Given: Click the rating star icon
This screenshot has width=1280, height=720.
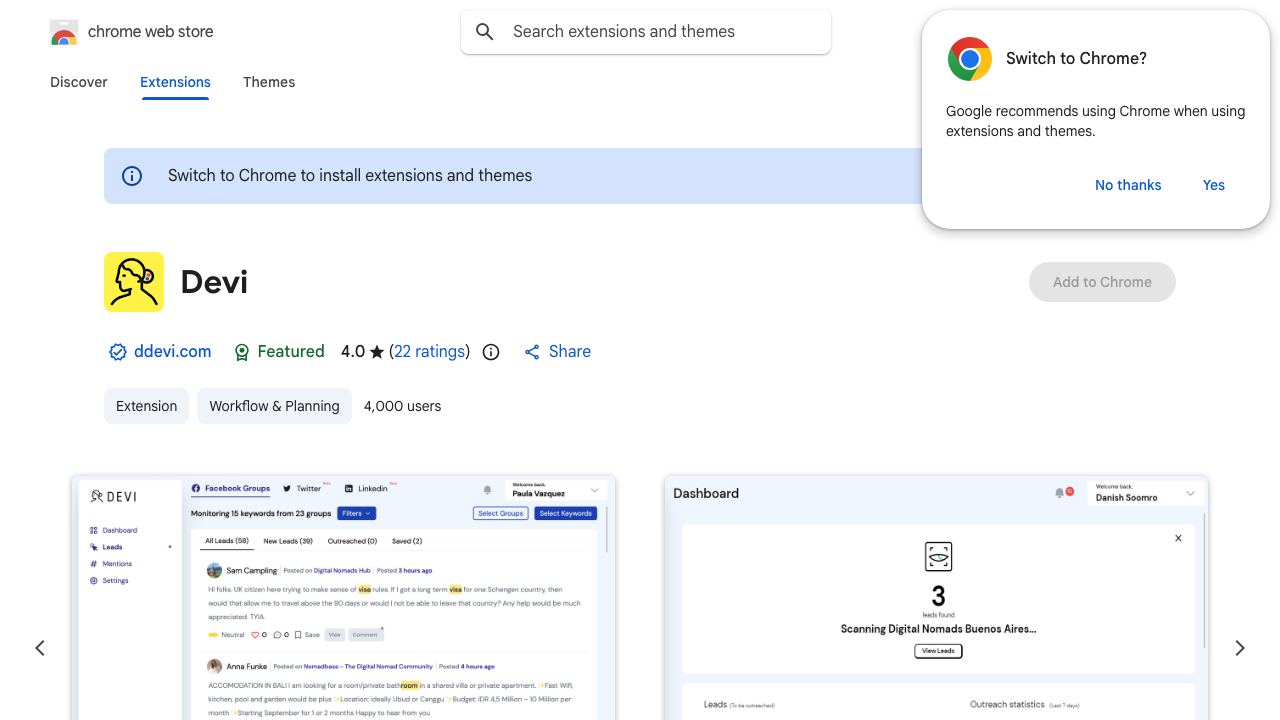Looking at the screenshot, I should pyautogui.click(x=377, y=352).
